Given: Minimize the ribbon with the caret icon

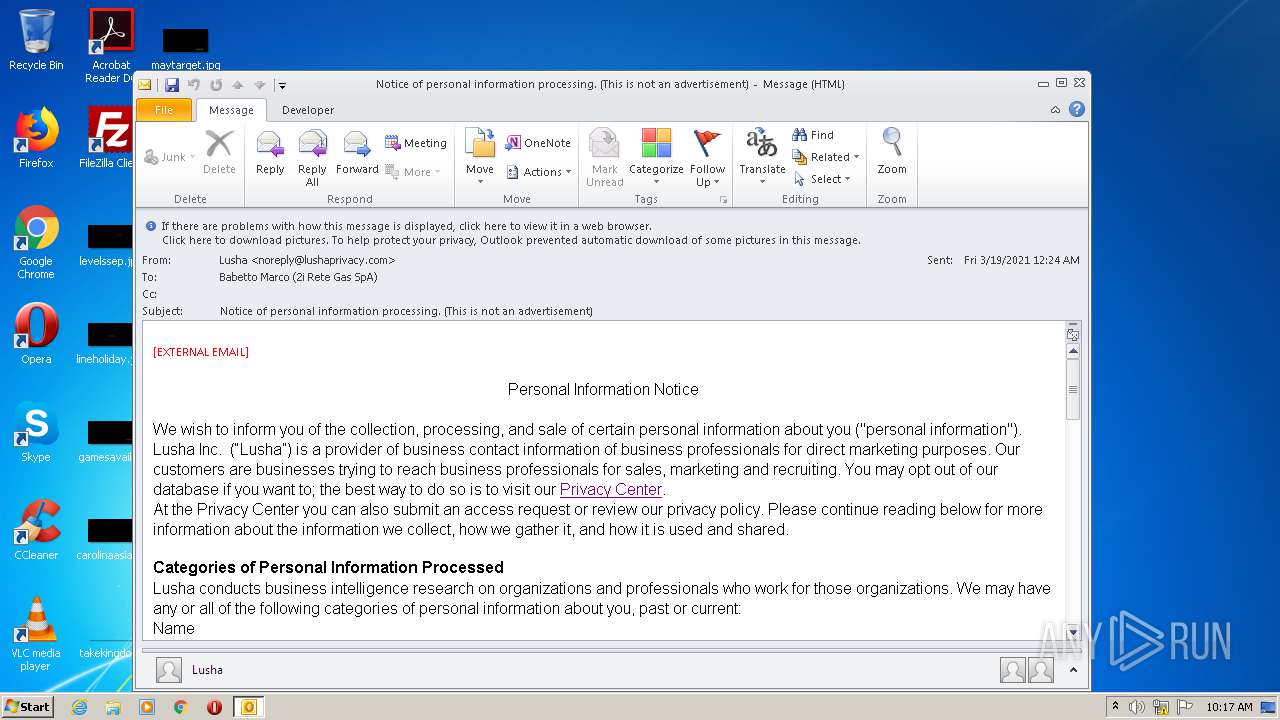Looking at the screenshot, I should point(1056,110).
